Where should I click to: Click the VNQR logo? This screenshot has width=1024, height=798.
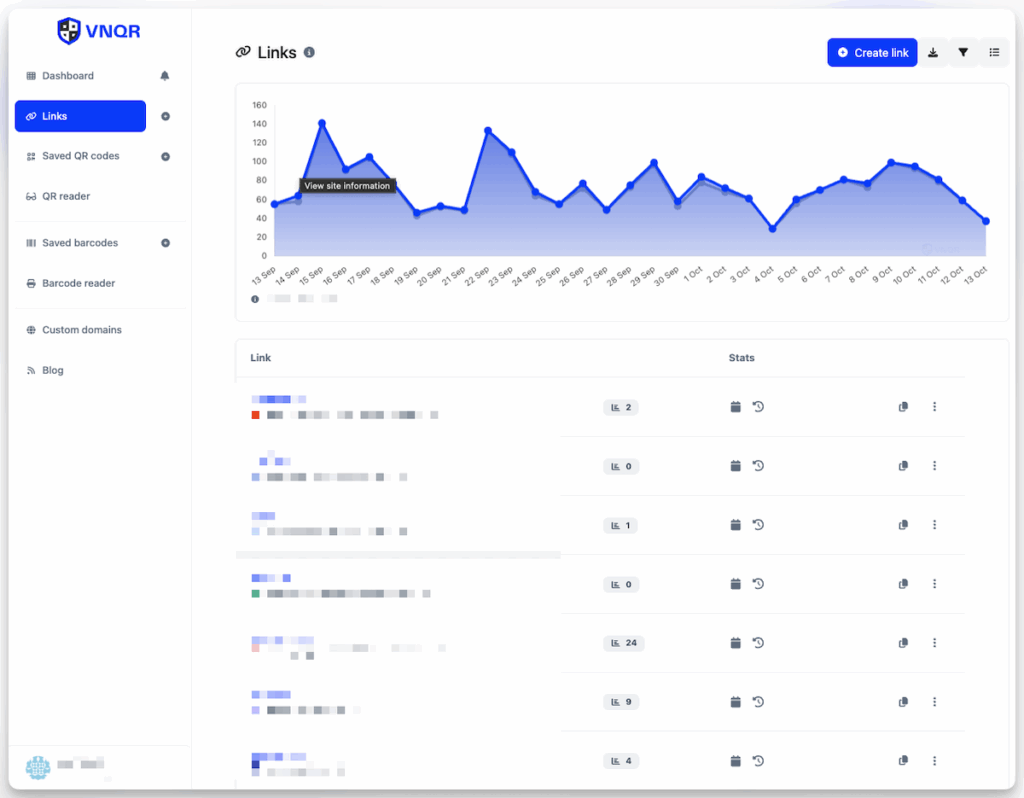[x=98, y=31]
